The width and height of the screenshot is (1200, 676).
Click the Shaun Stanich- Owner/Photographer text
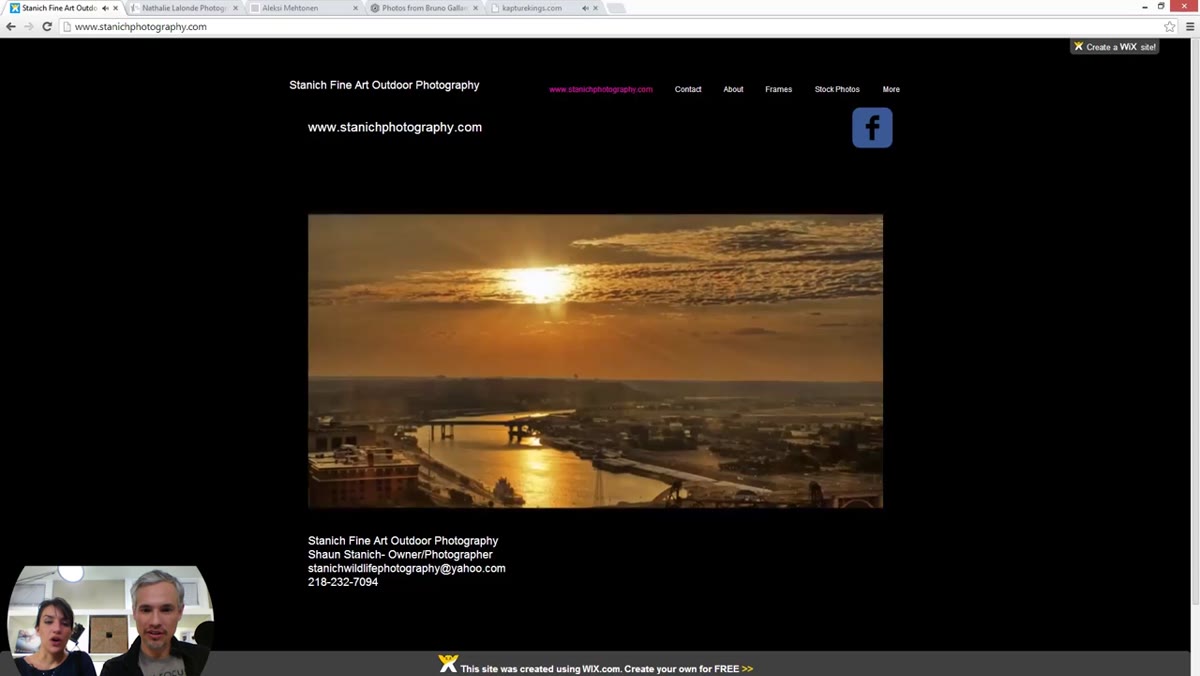click(x=400, y=554)
